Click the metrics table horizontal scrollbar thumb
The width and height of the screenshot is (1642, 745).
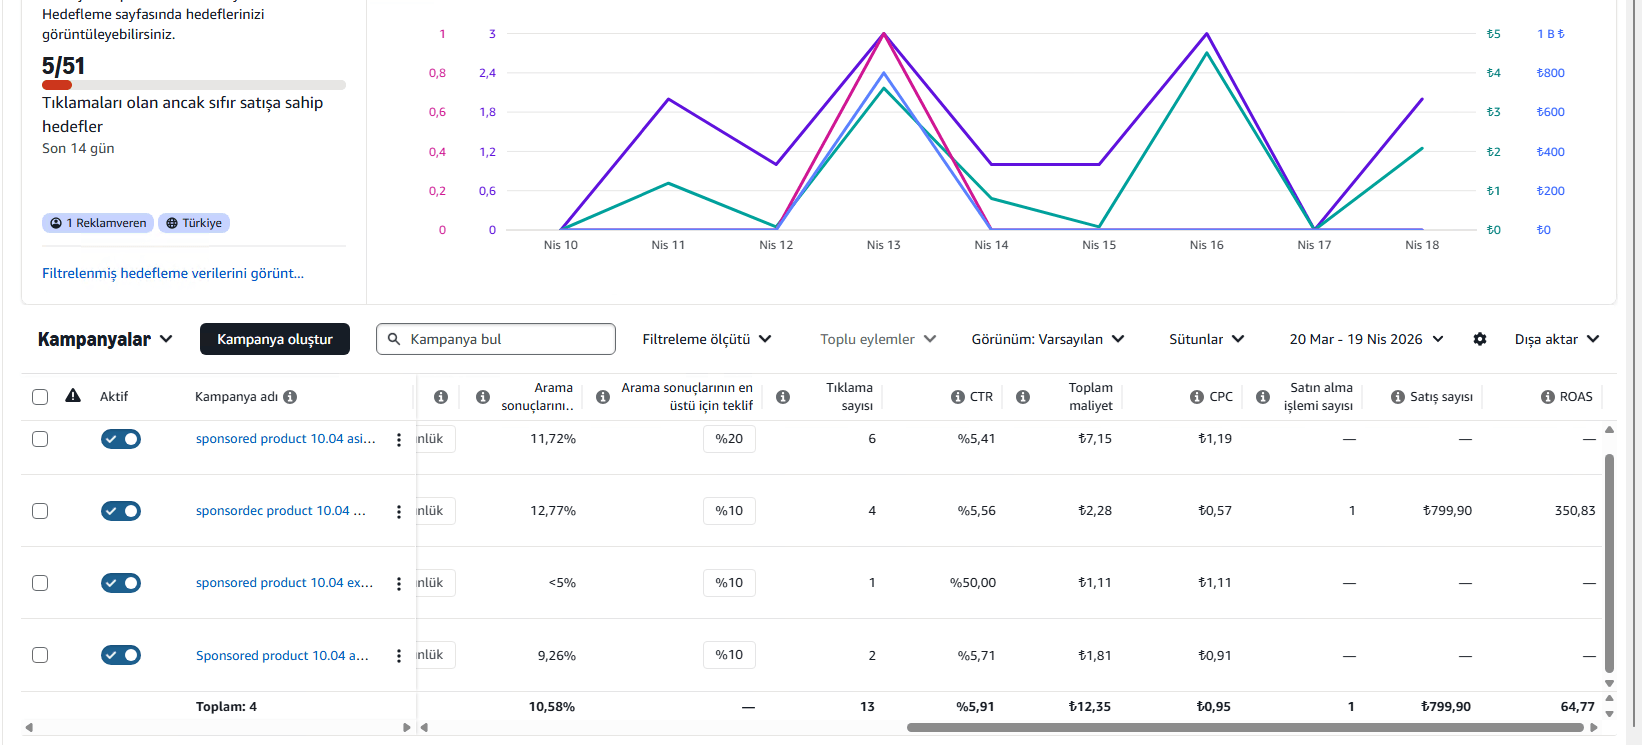(x=1245, y=727)
